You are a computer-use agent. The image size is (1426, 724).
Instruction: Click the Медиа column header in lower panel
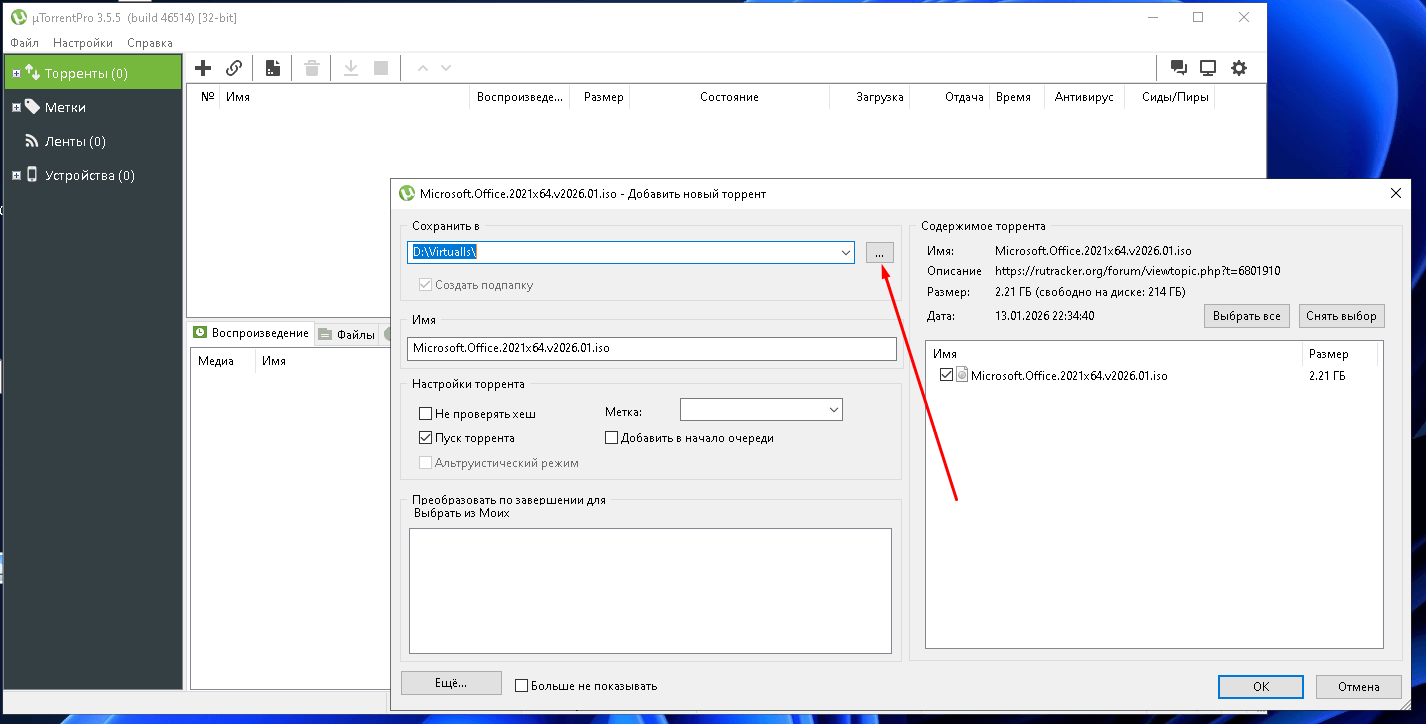[x=223, y=361]
